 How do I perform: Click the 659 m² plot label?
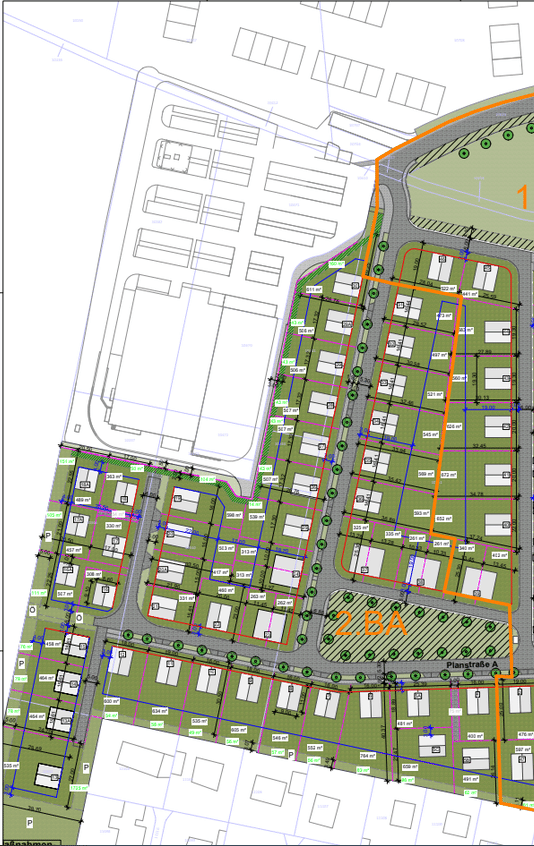(410, 767)
